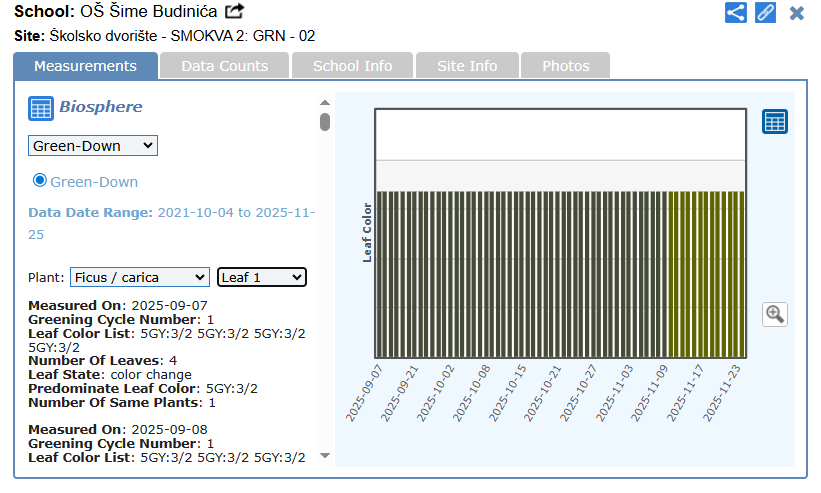
Task: Expand the Ficus / carica plant dropdown
Action: [139, 277]
